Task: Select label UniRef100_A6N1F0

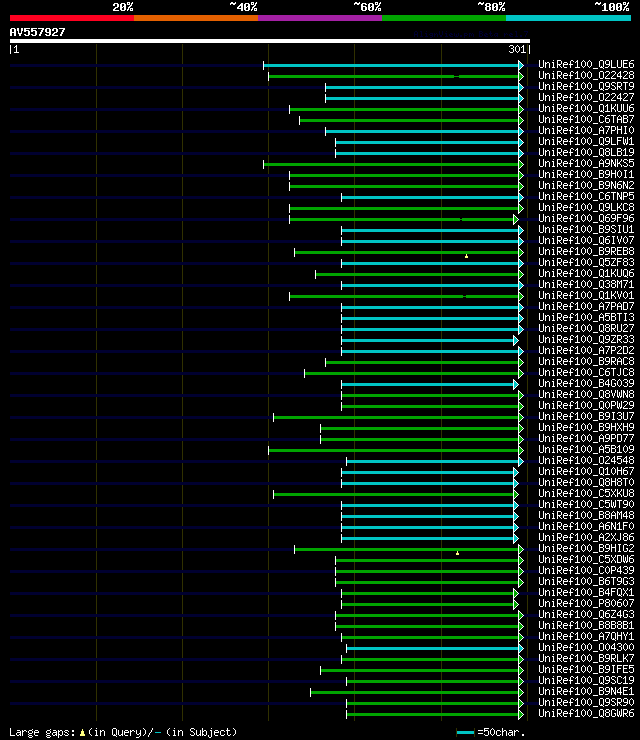Action: (586, 526)
